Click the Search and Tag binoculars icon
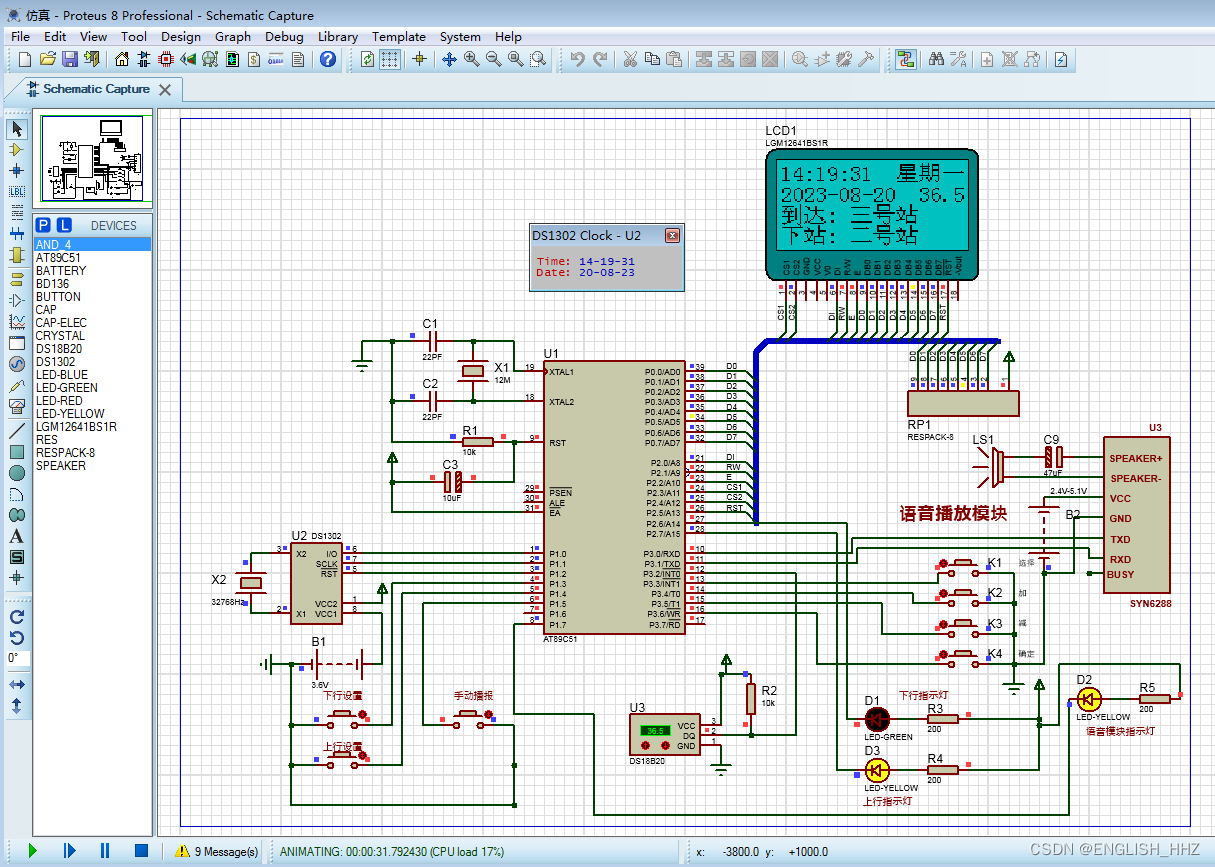This screenshot has height=867, width=1215. tap(937, 60)
